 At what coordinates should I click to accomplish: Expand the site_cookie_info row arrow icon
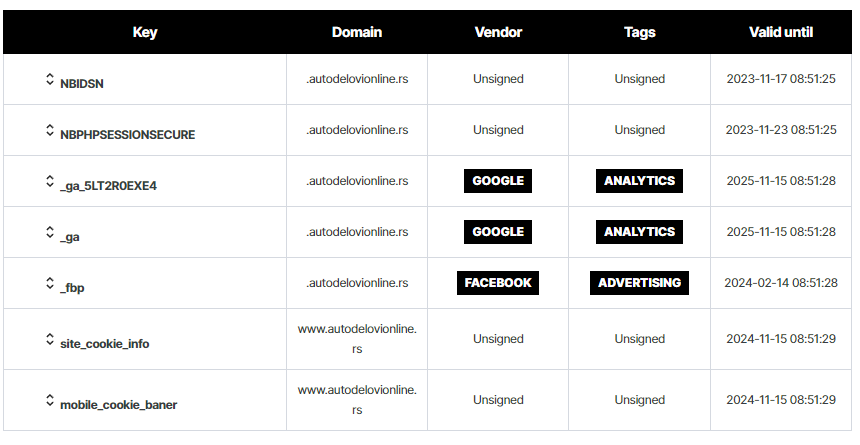tap(49, 340)
